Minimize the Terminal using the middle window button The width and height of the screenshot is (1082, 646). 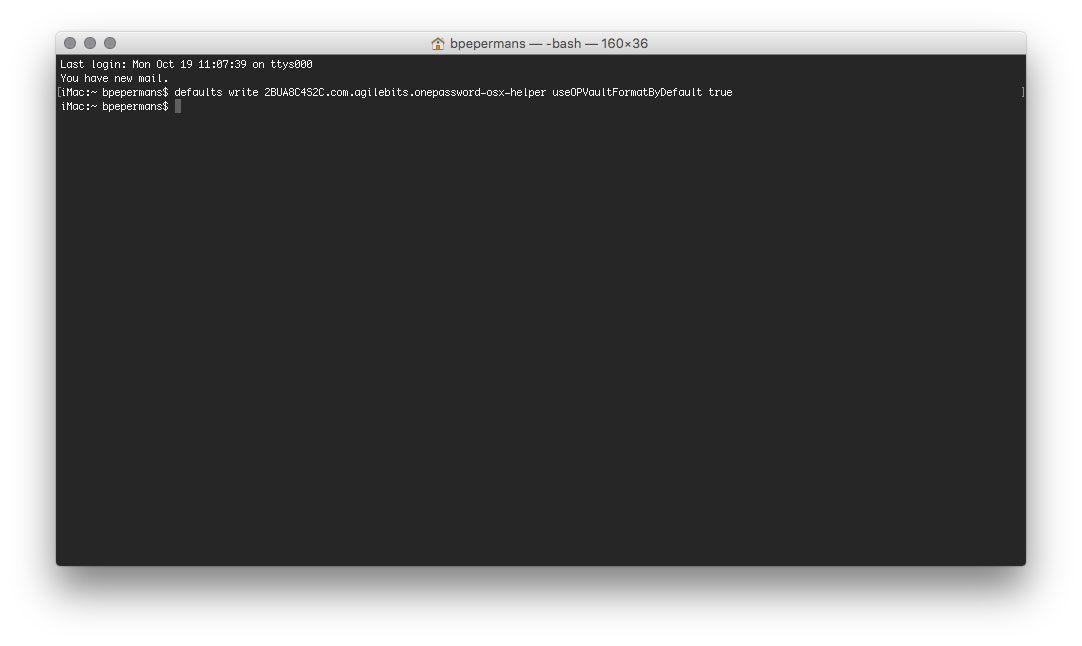pos(90,43)
